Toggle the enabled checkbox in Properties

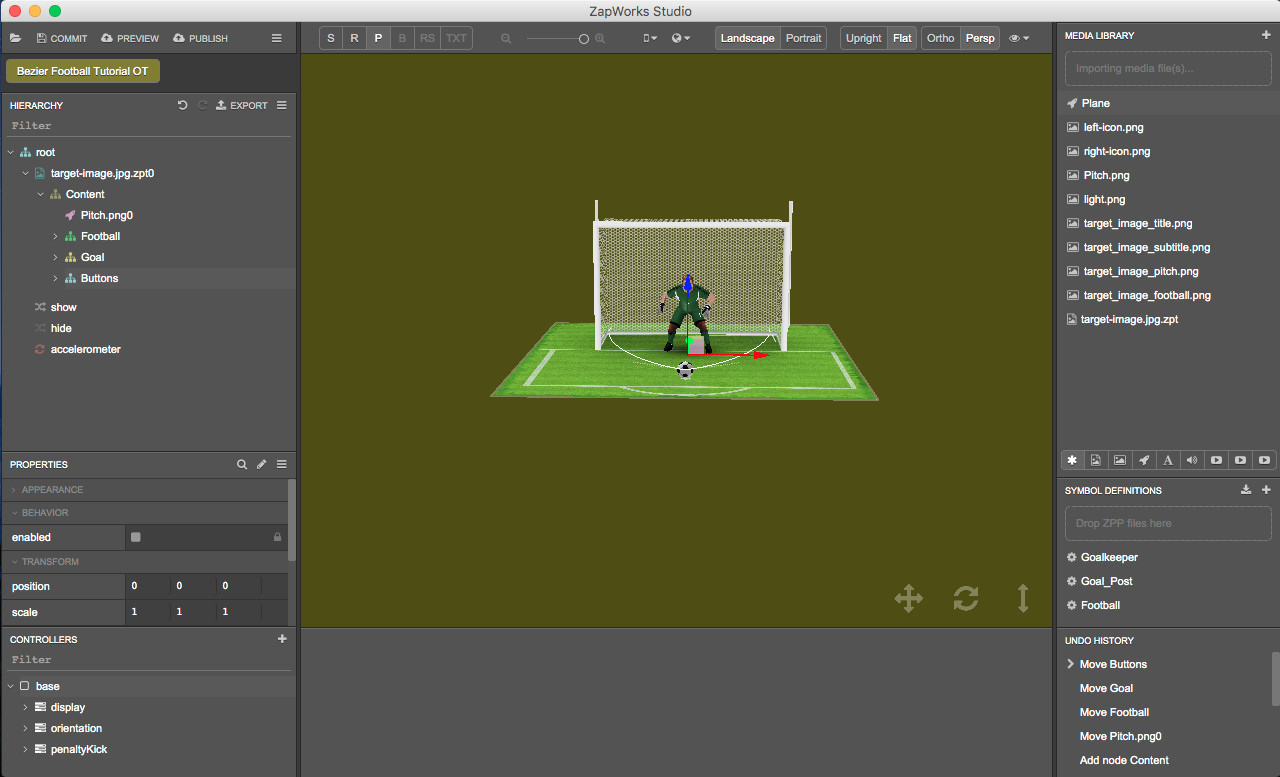tap(135, 537)
